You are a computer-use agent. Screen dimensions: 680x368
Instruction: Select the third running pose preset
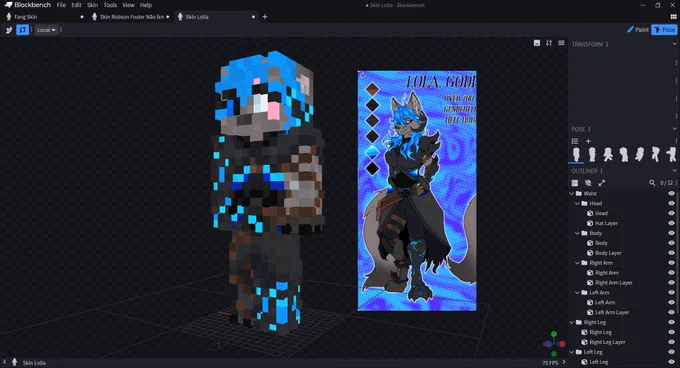click(x=608, y=154)
